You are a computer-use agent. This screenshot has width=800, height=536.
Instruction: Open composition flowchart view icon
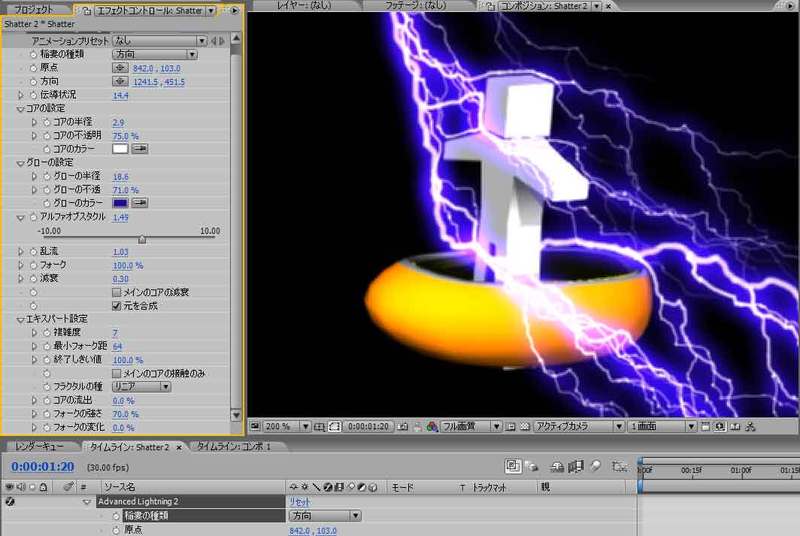(x=750, y=426)
